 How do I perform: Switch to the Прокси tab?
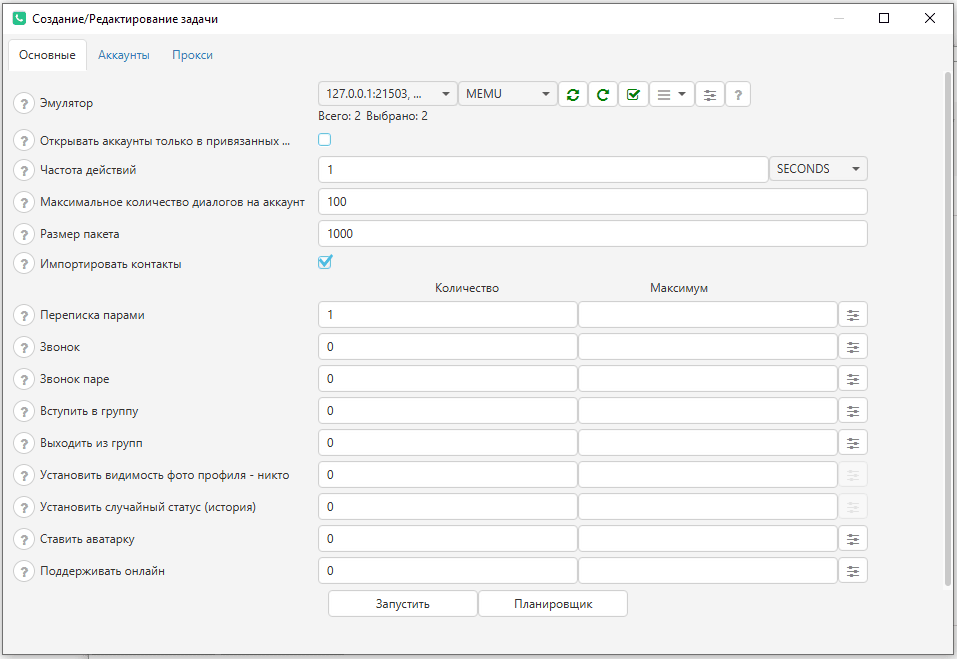(x=192, y=55)
